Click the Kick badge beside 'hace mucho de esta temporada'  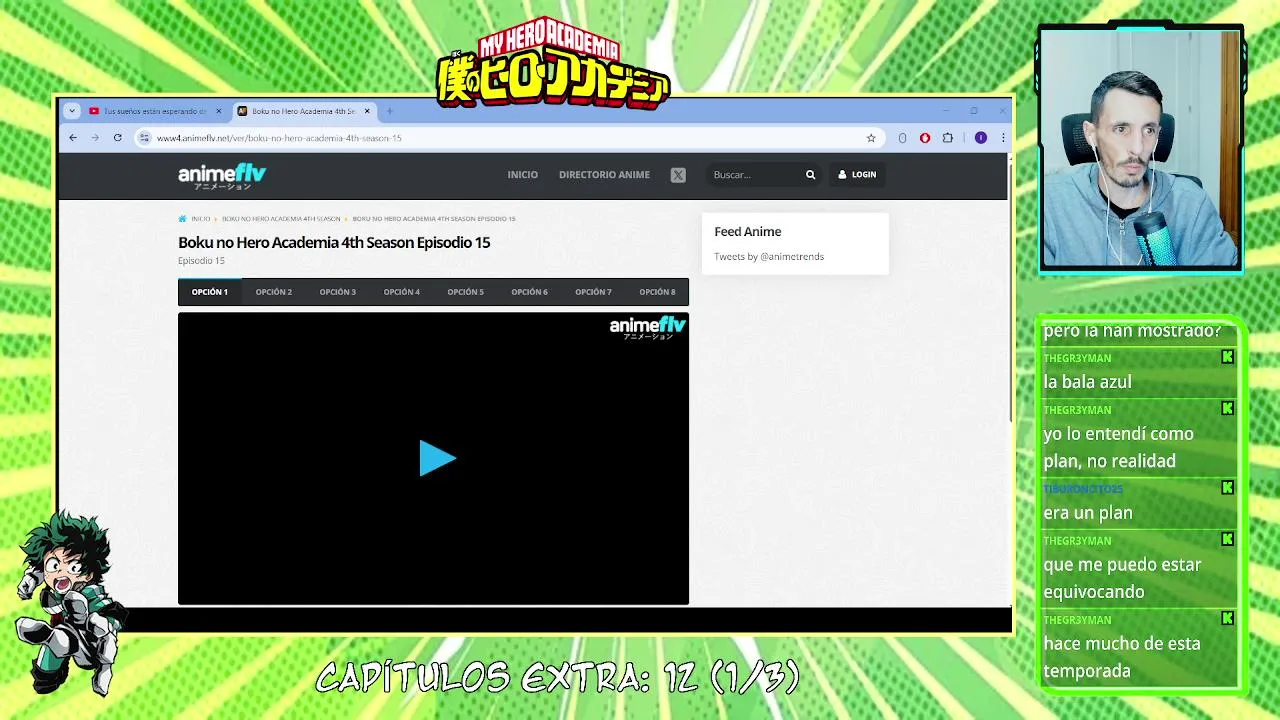click(x=1227, y=619)
